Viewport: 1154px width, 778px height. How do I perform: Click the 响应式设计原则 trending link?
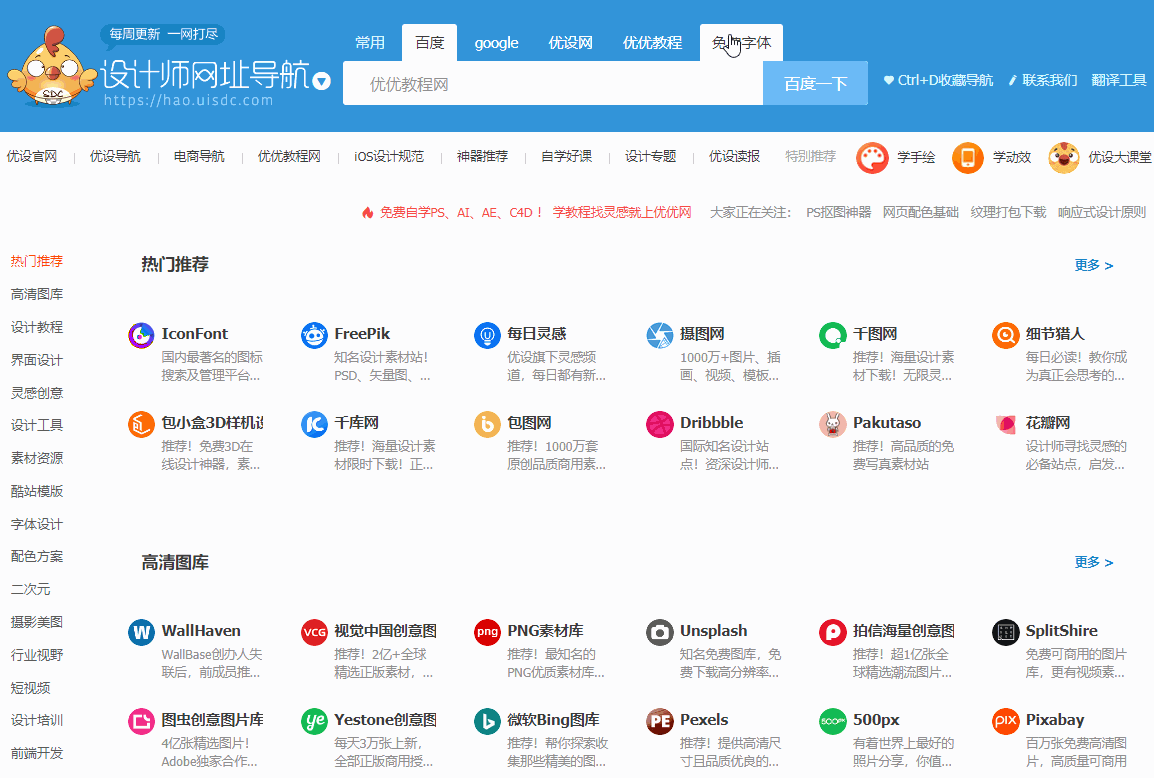point(1102,212)
